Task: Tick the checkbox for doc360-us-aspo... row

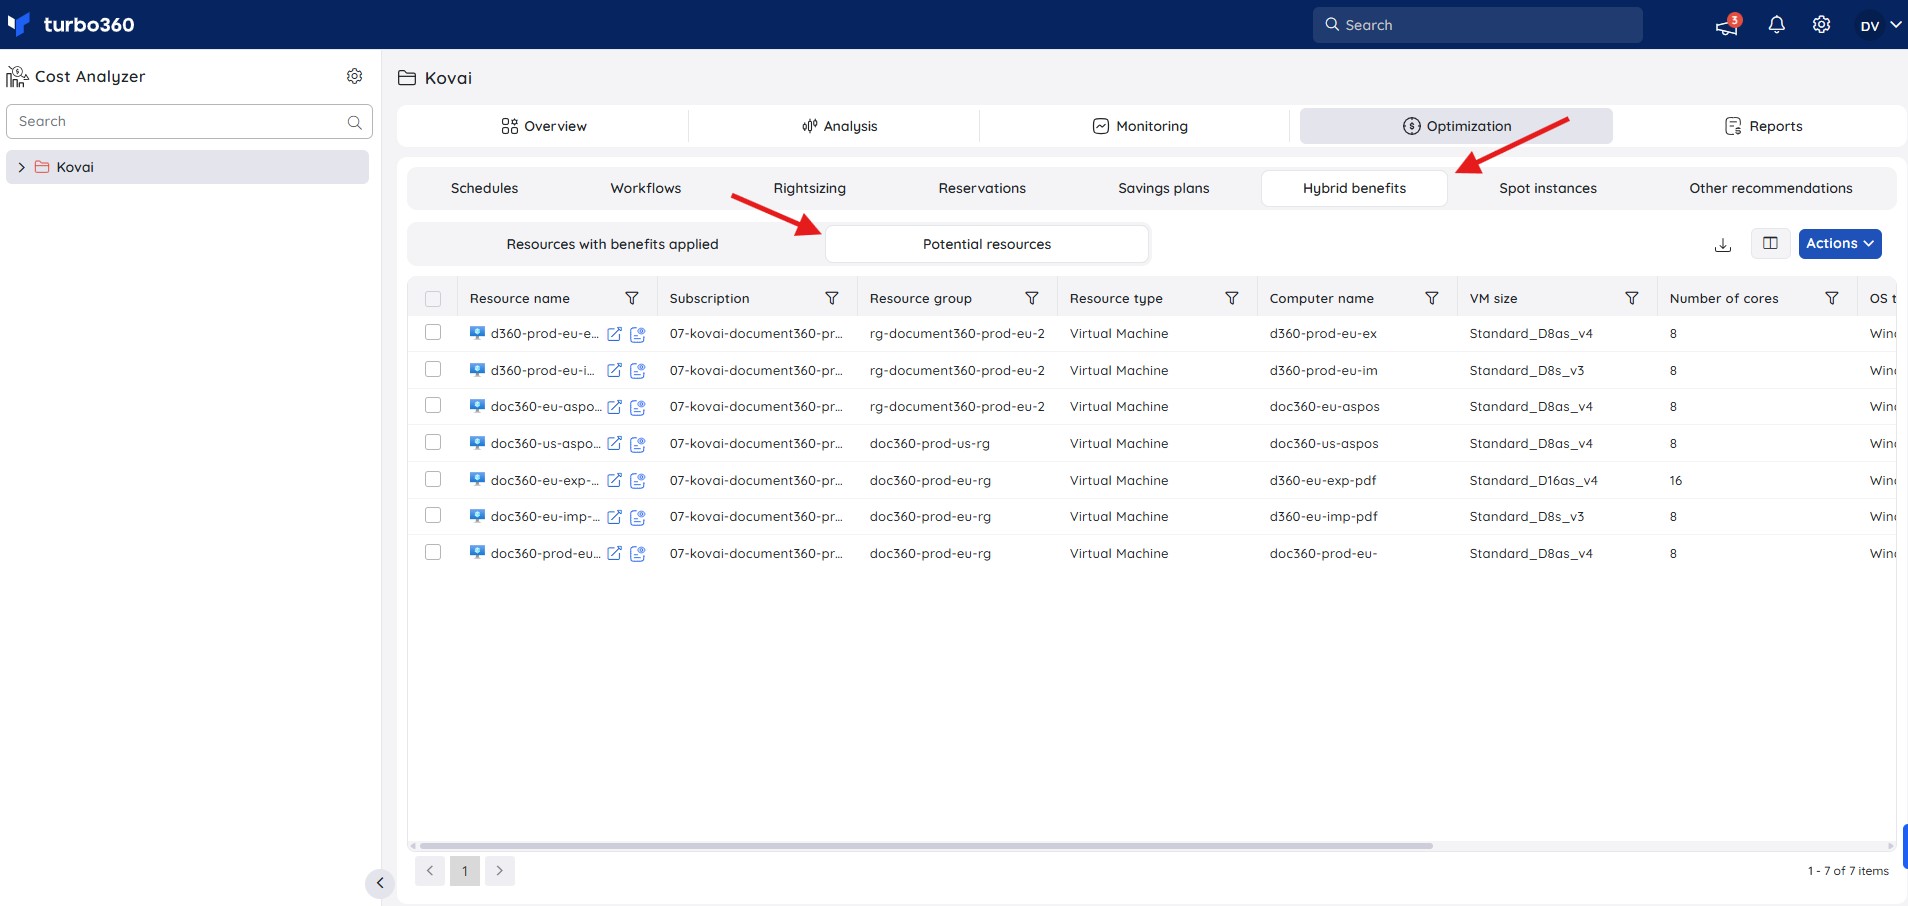Action: click(433, 442)
